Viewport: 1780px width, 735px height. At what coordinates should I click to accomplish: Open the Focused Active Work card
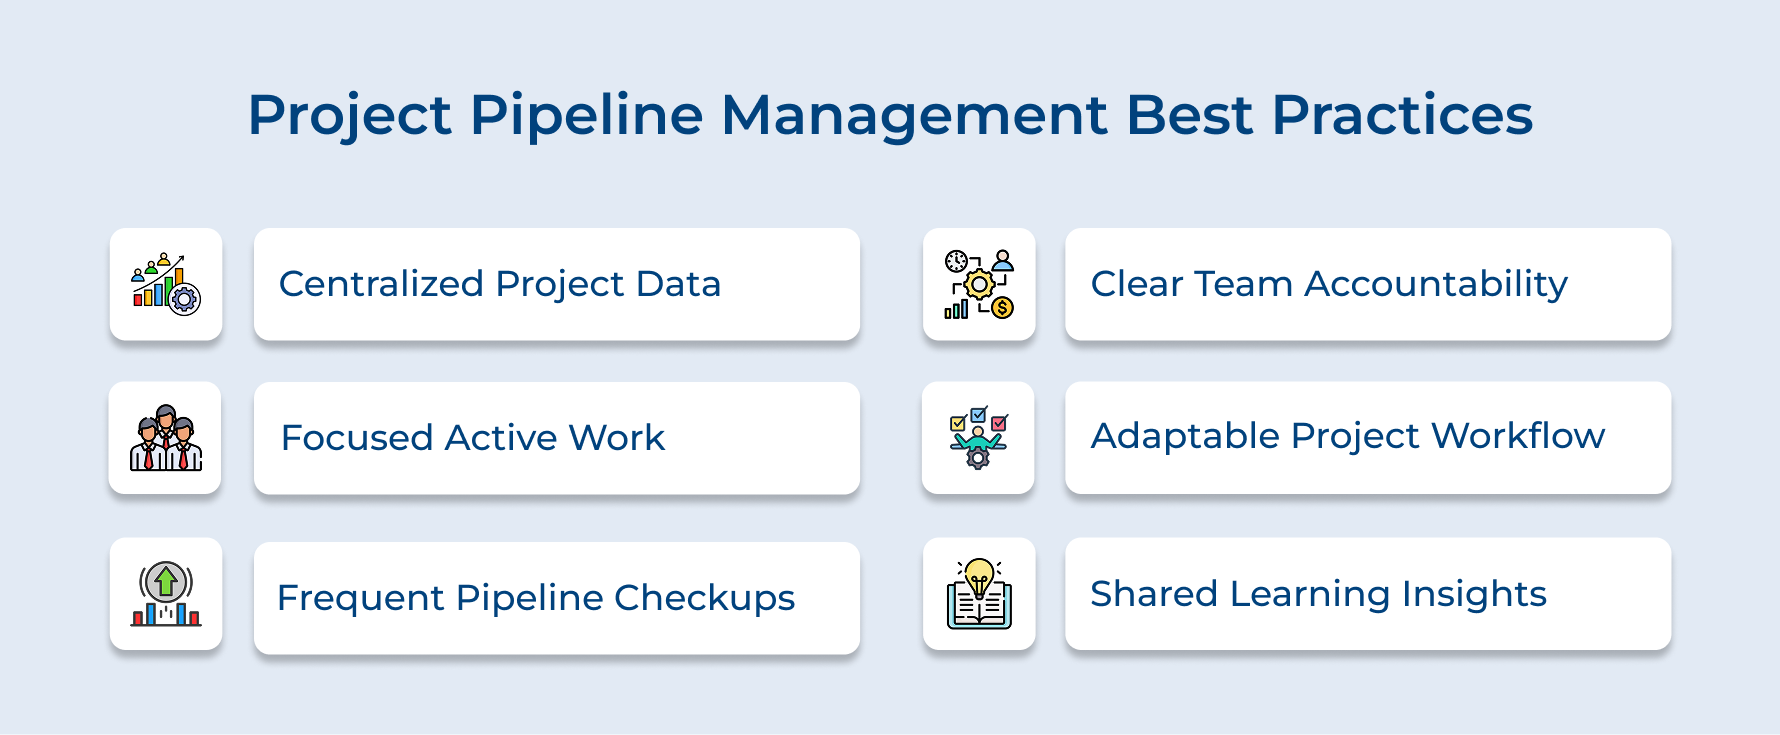point(557,438)
